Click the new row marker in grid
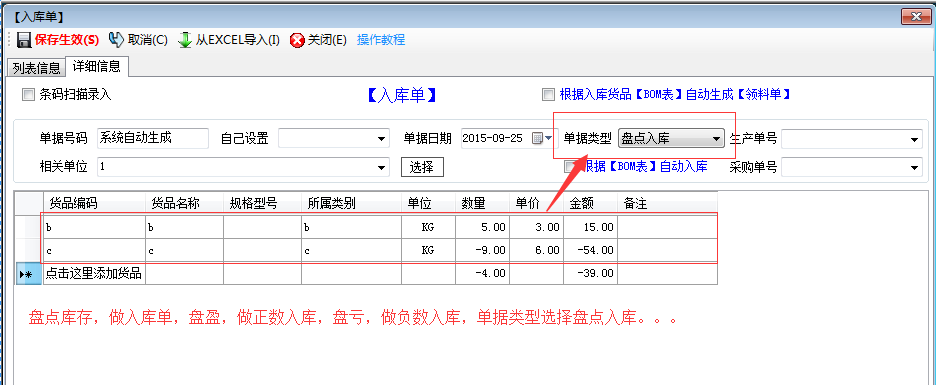This screenshot has height=385, width=936. pyautogui.click(x=27, y=275)
